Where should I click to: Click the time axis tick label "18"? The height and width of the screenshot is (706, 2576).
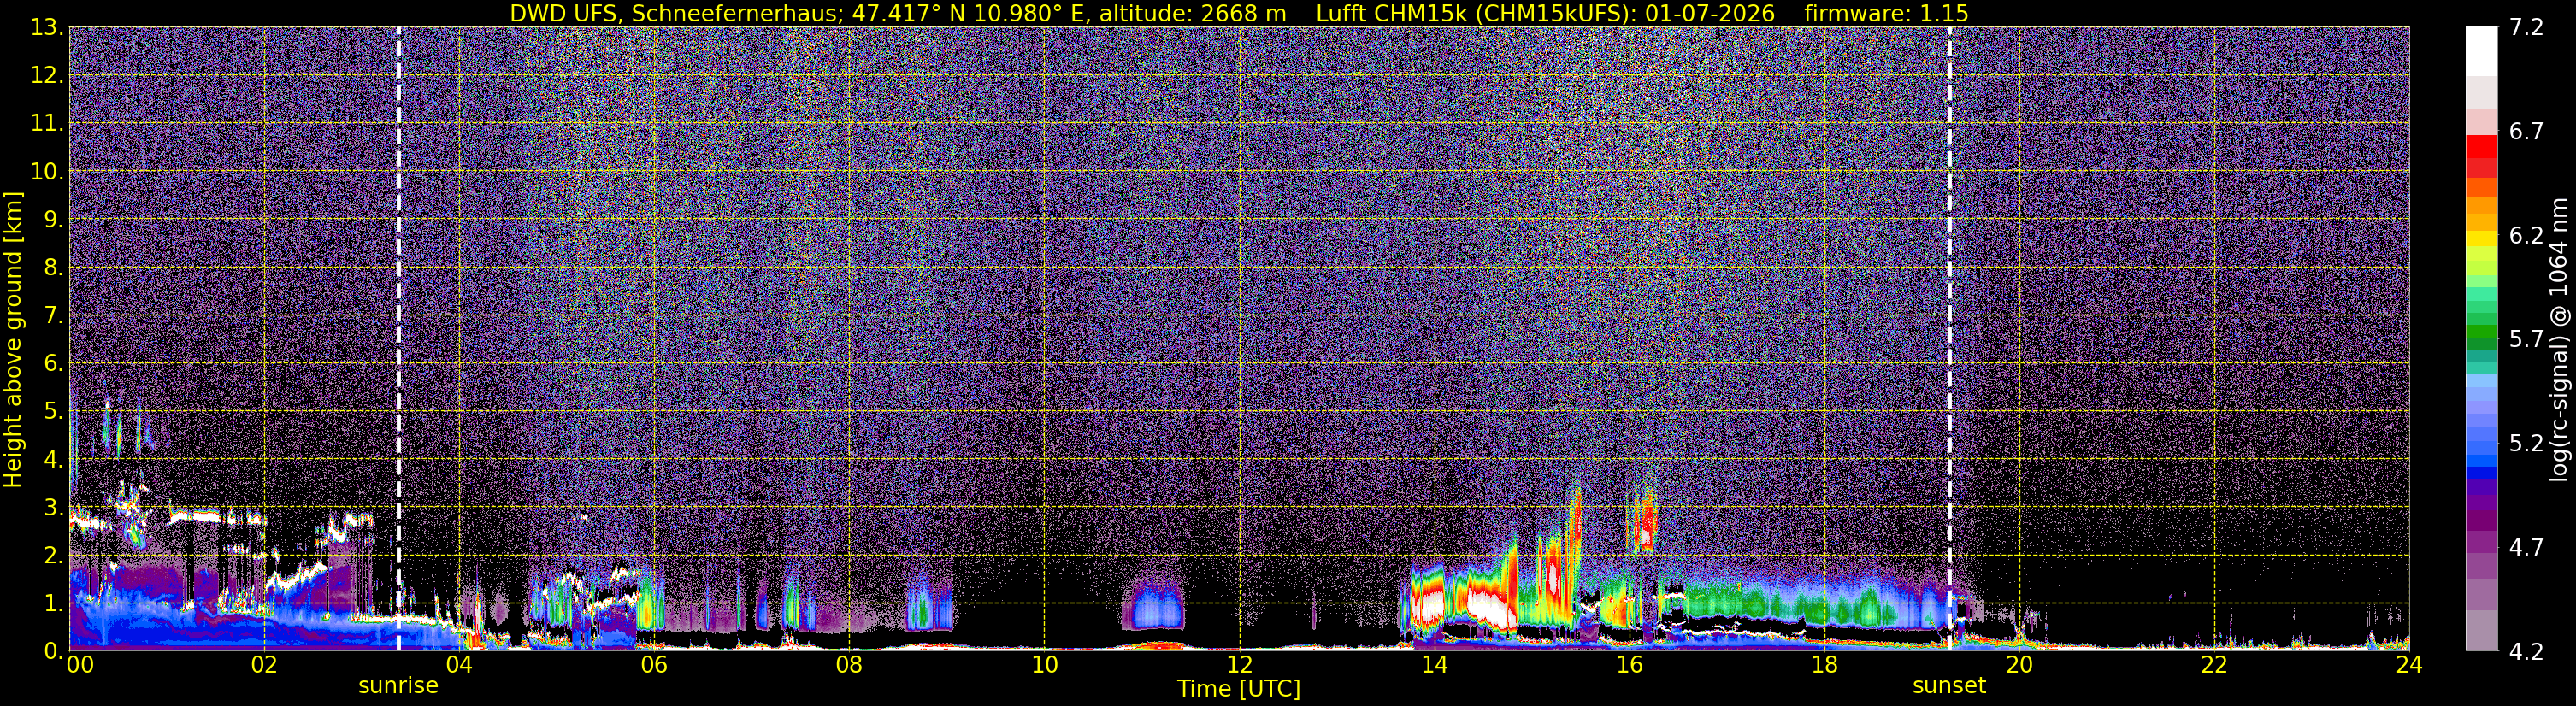pos(1824,665)
